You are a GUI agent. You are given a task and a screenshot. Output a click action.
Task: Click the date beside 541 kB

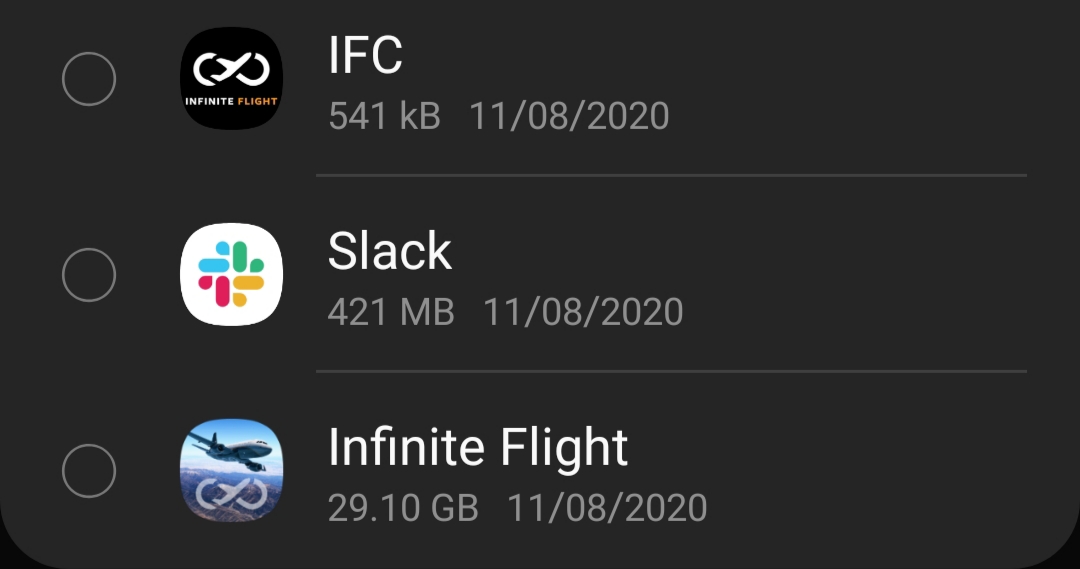pos(569,116)
